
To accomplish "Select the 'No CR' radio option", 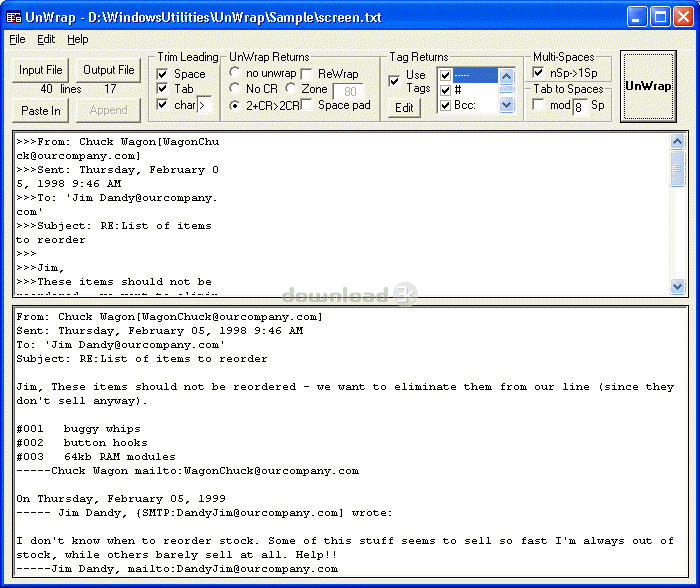I will [235, 89].
